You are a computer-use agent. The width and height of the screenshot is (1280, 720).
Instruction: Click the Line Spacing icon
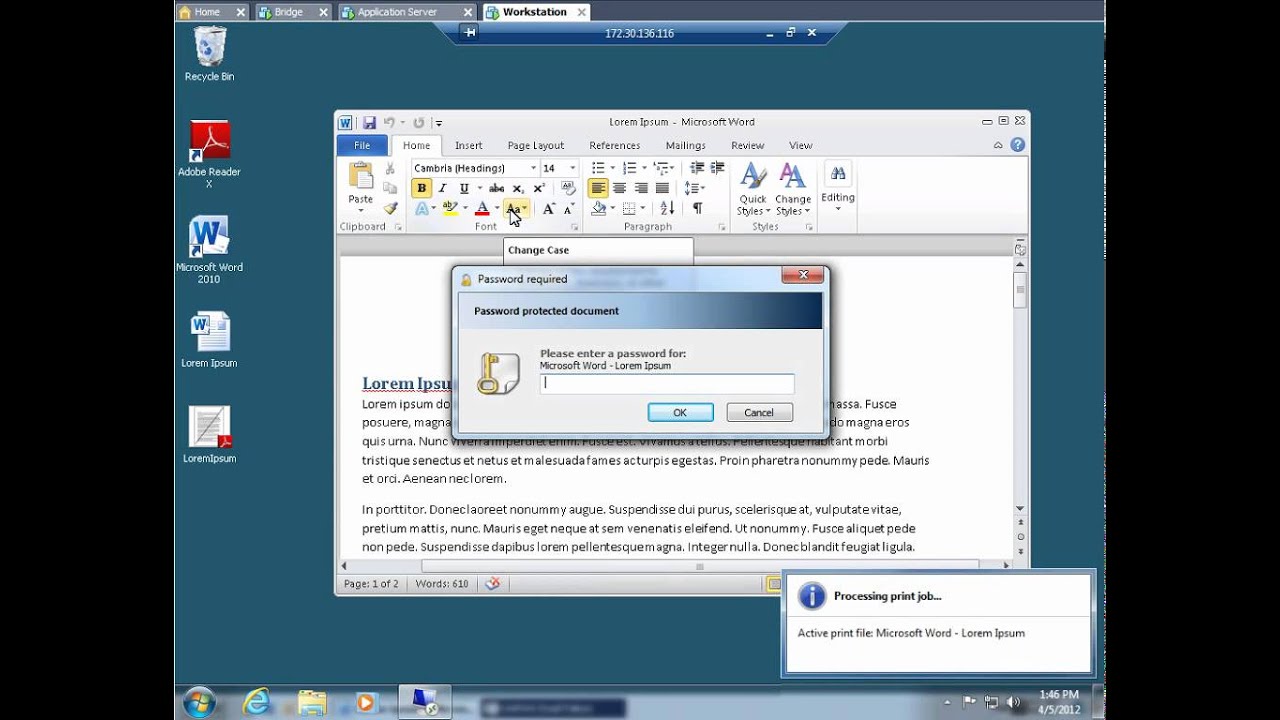click(691, 188)
